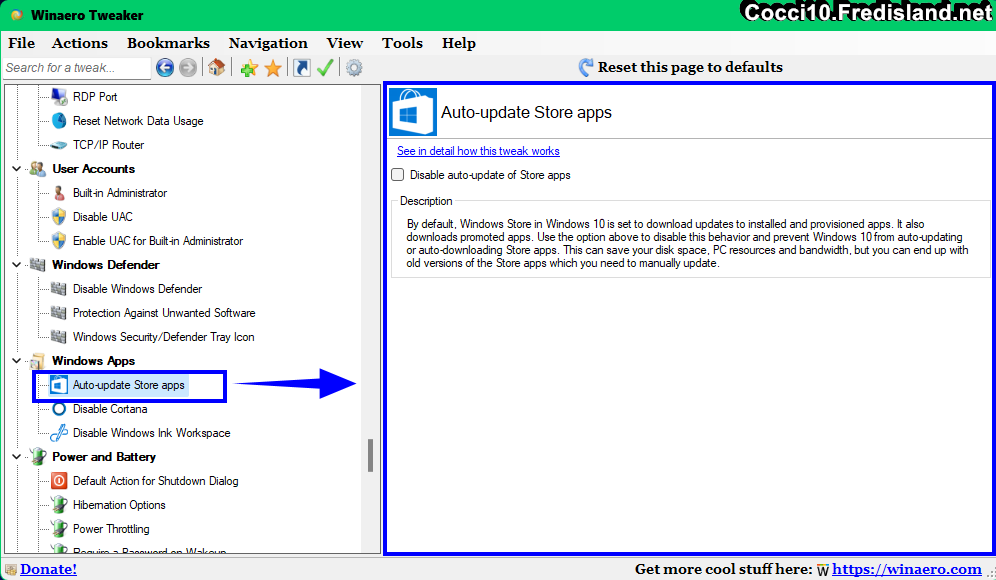This screenshot has width=996, height=580.
Task: Click the Search for a tweak field
Action: [77, 68]
